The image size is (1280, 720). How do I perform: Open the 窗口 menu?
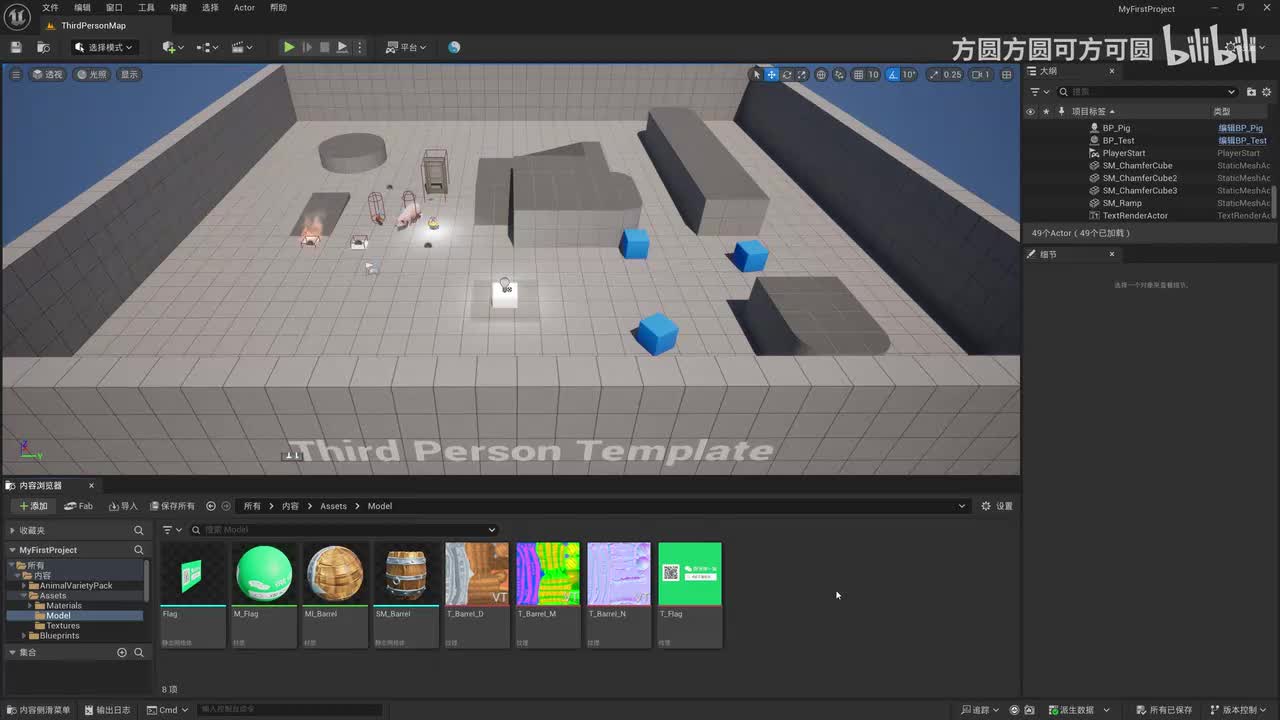[x=114, y=8]
